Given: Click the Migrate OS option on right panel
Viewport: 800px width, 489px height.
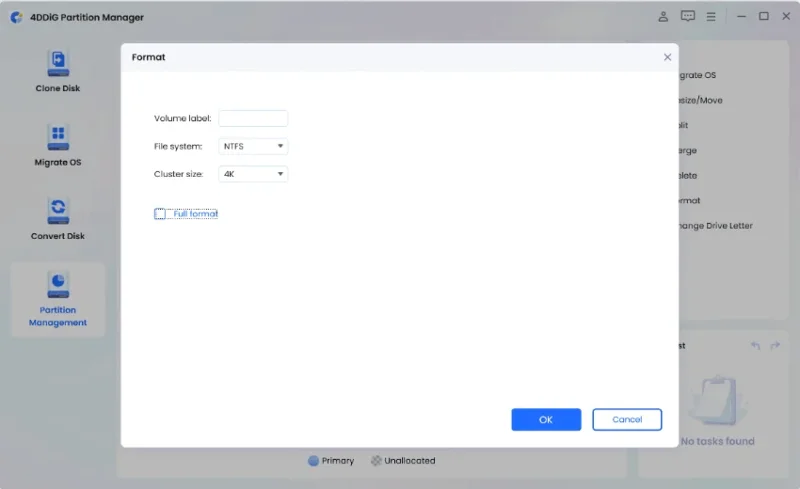Looking at the screenshot, I should (697, 75).
